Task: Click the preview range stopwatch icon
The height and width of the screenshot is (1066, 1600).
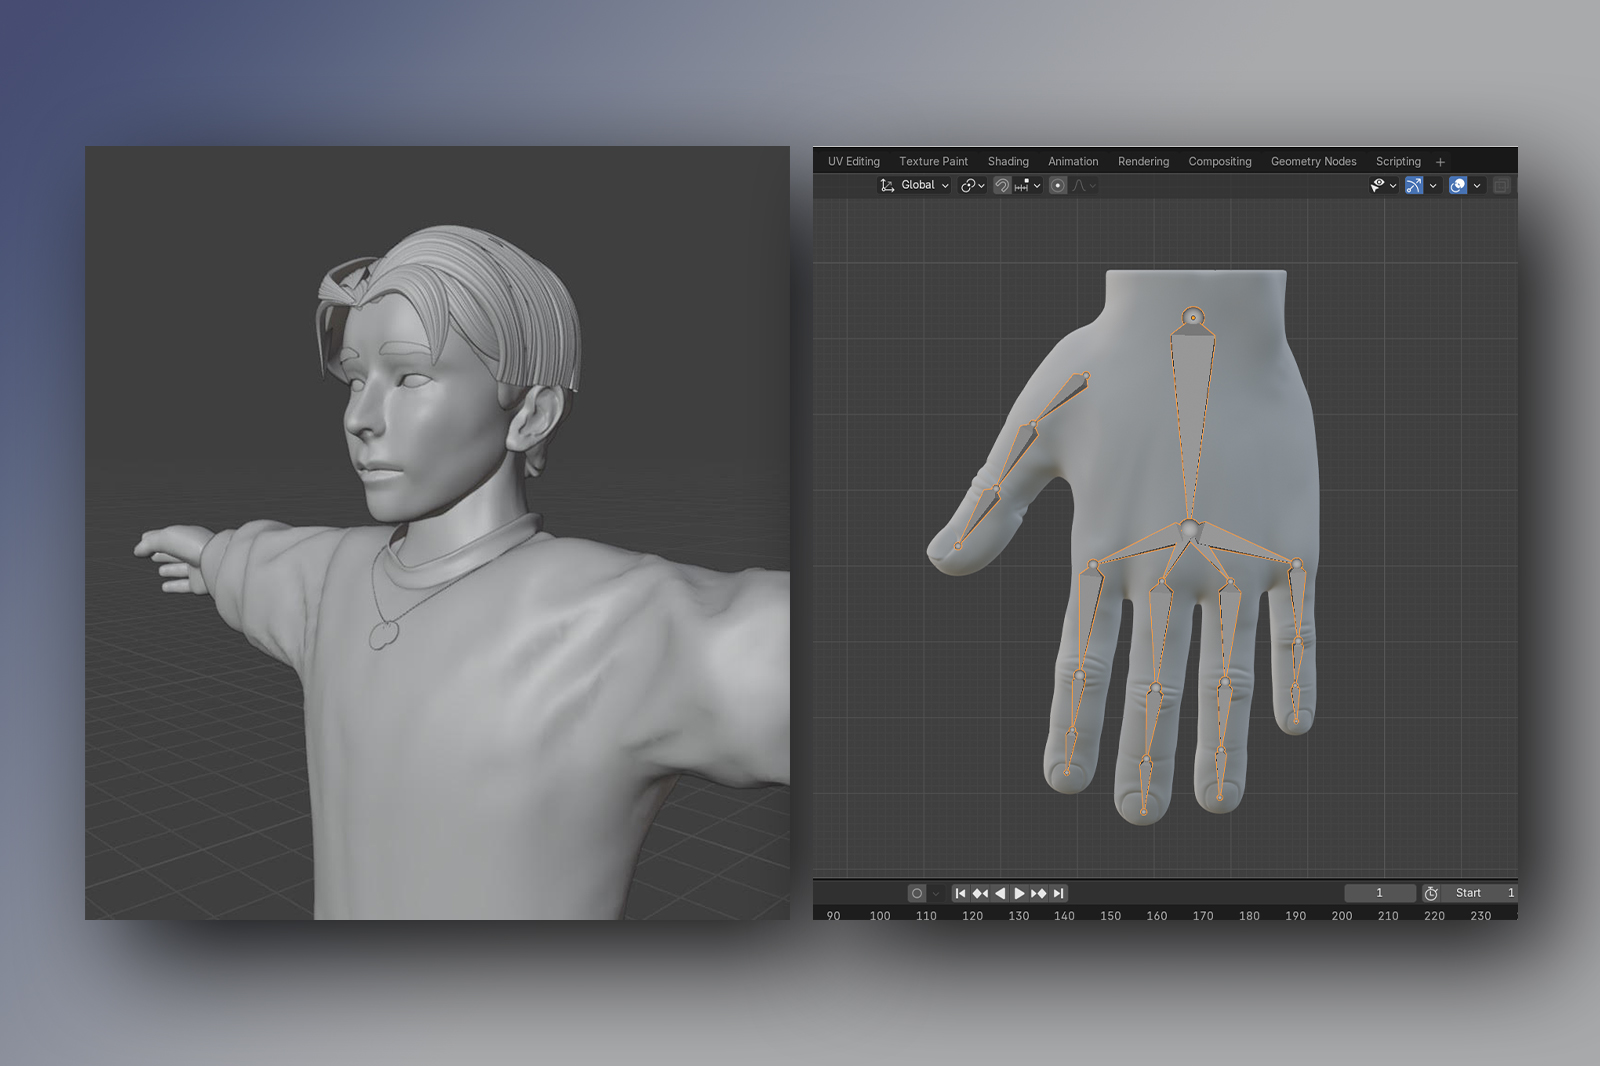Action: (1431, 893)
